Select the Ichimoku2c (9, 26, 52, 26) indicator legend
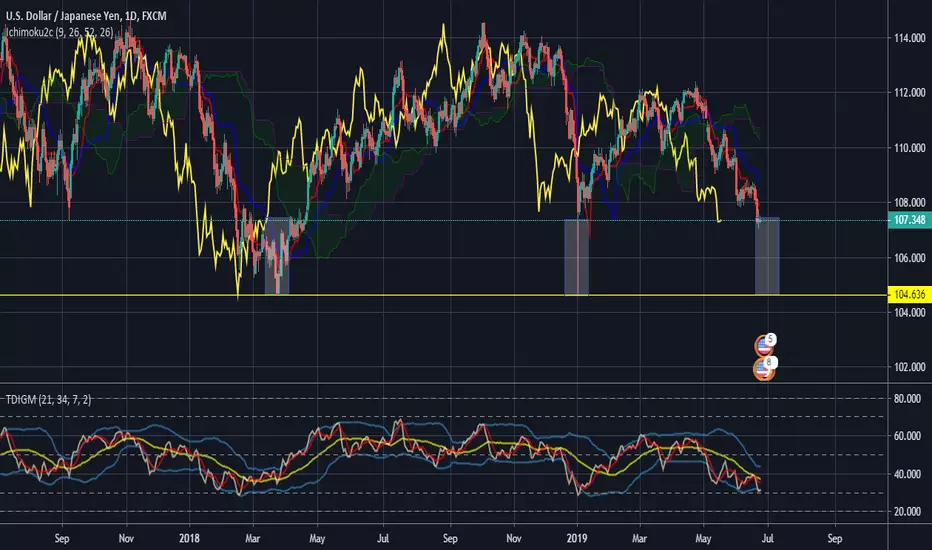Screen dimensions: 932x550 (59, 32)
